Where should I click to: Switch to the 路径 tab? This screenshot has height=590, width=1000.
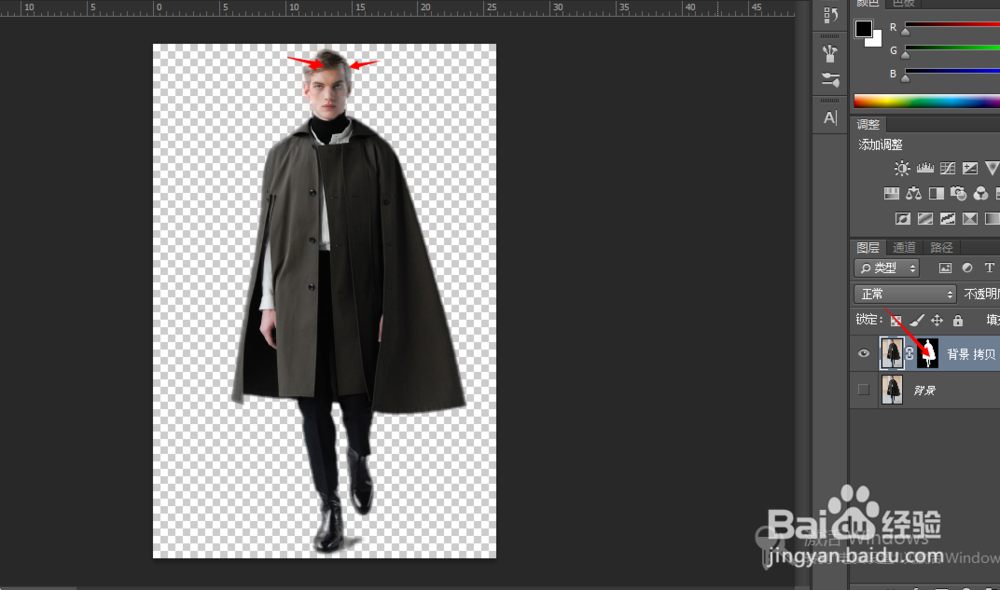pos(941,247)
